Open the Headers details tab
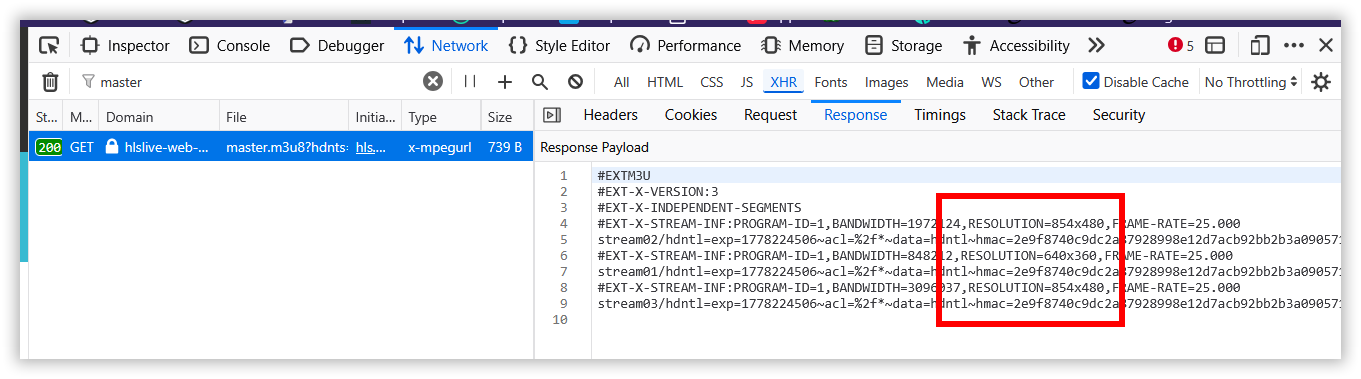Screen dimensions: 1361x379 pos(610,115)
